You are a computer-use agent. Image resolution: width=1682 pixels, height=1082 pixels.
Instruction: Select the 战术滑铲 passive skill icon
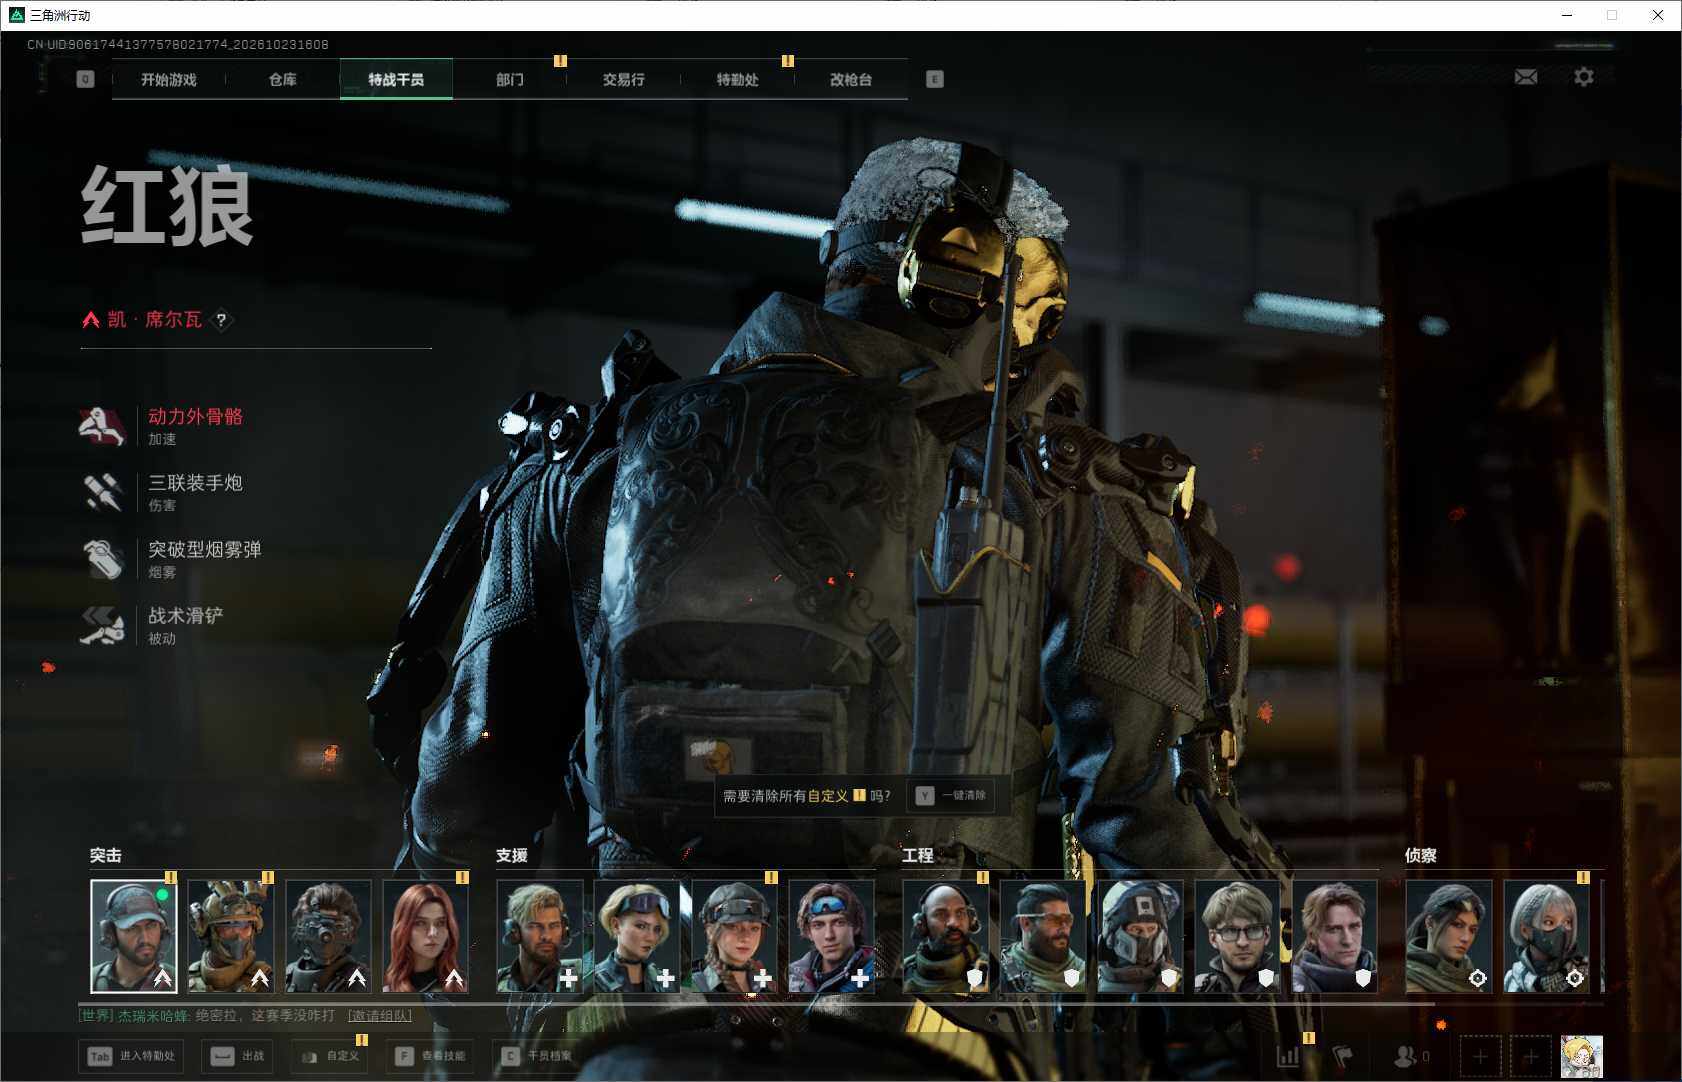tap(101, 626)
